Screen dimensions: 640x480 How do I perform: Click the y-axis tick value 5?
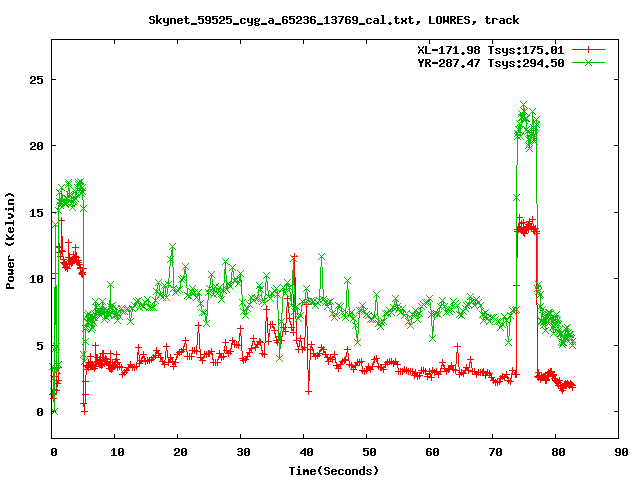tap(40, 346)
